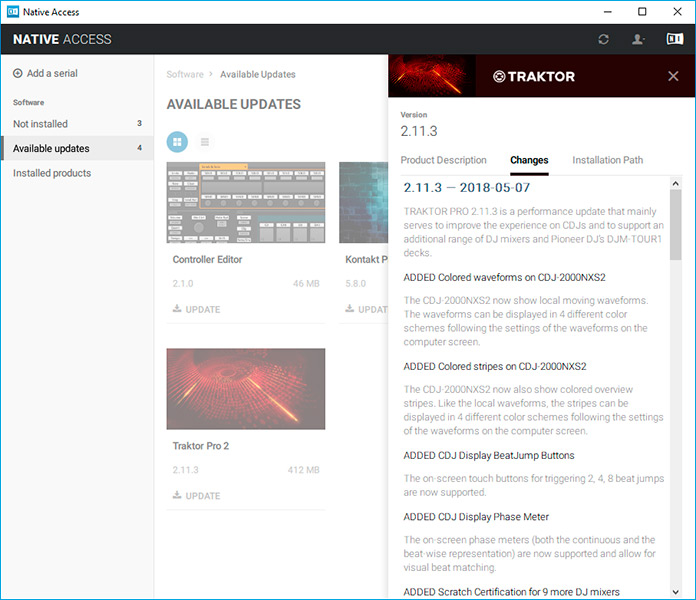Click the refresh icon in header
The width and height of the screenshot is (696, 600).
(603, 39)
